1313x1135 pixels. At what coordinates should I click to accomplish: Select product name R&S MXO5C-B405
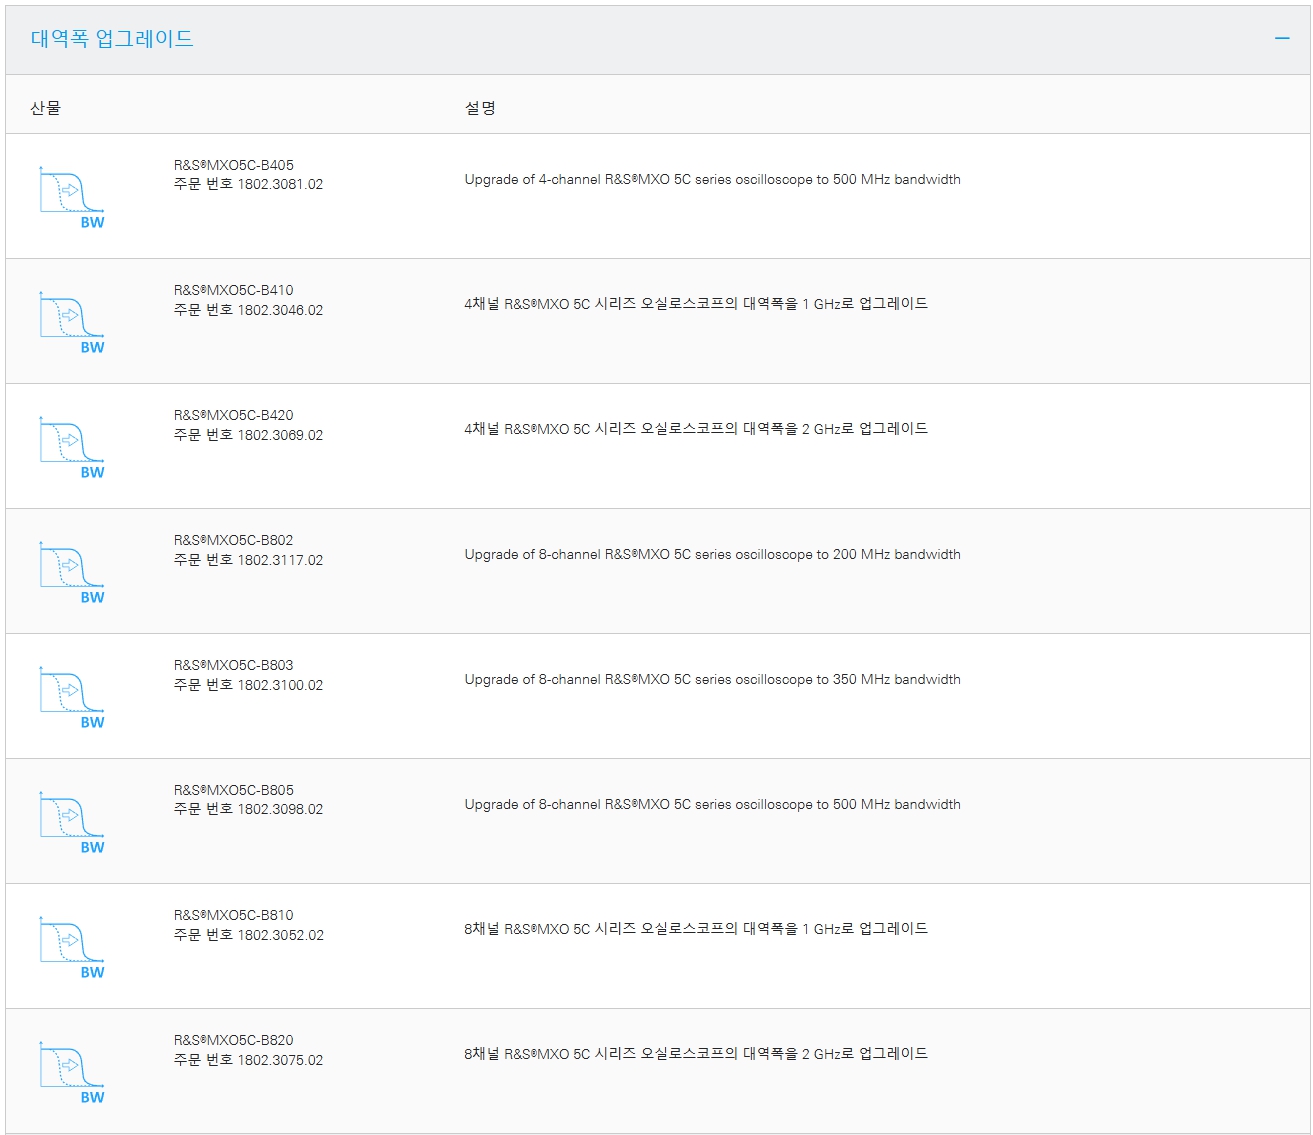tap(234, 165)
